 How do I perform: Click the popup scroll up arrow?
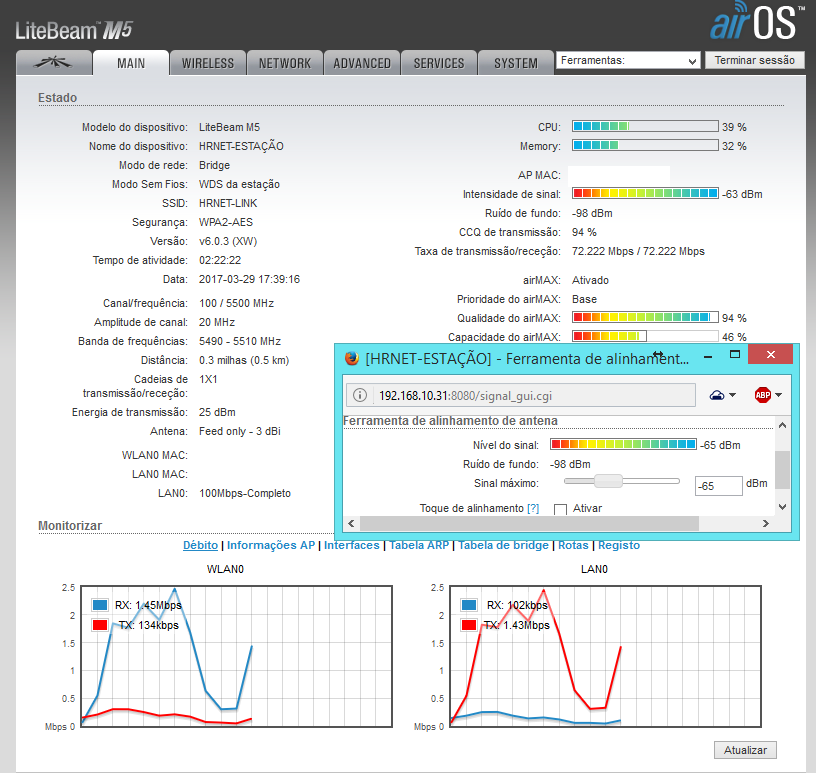(x=782, y=425)
